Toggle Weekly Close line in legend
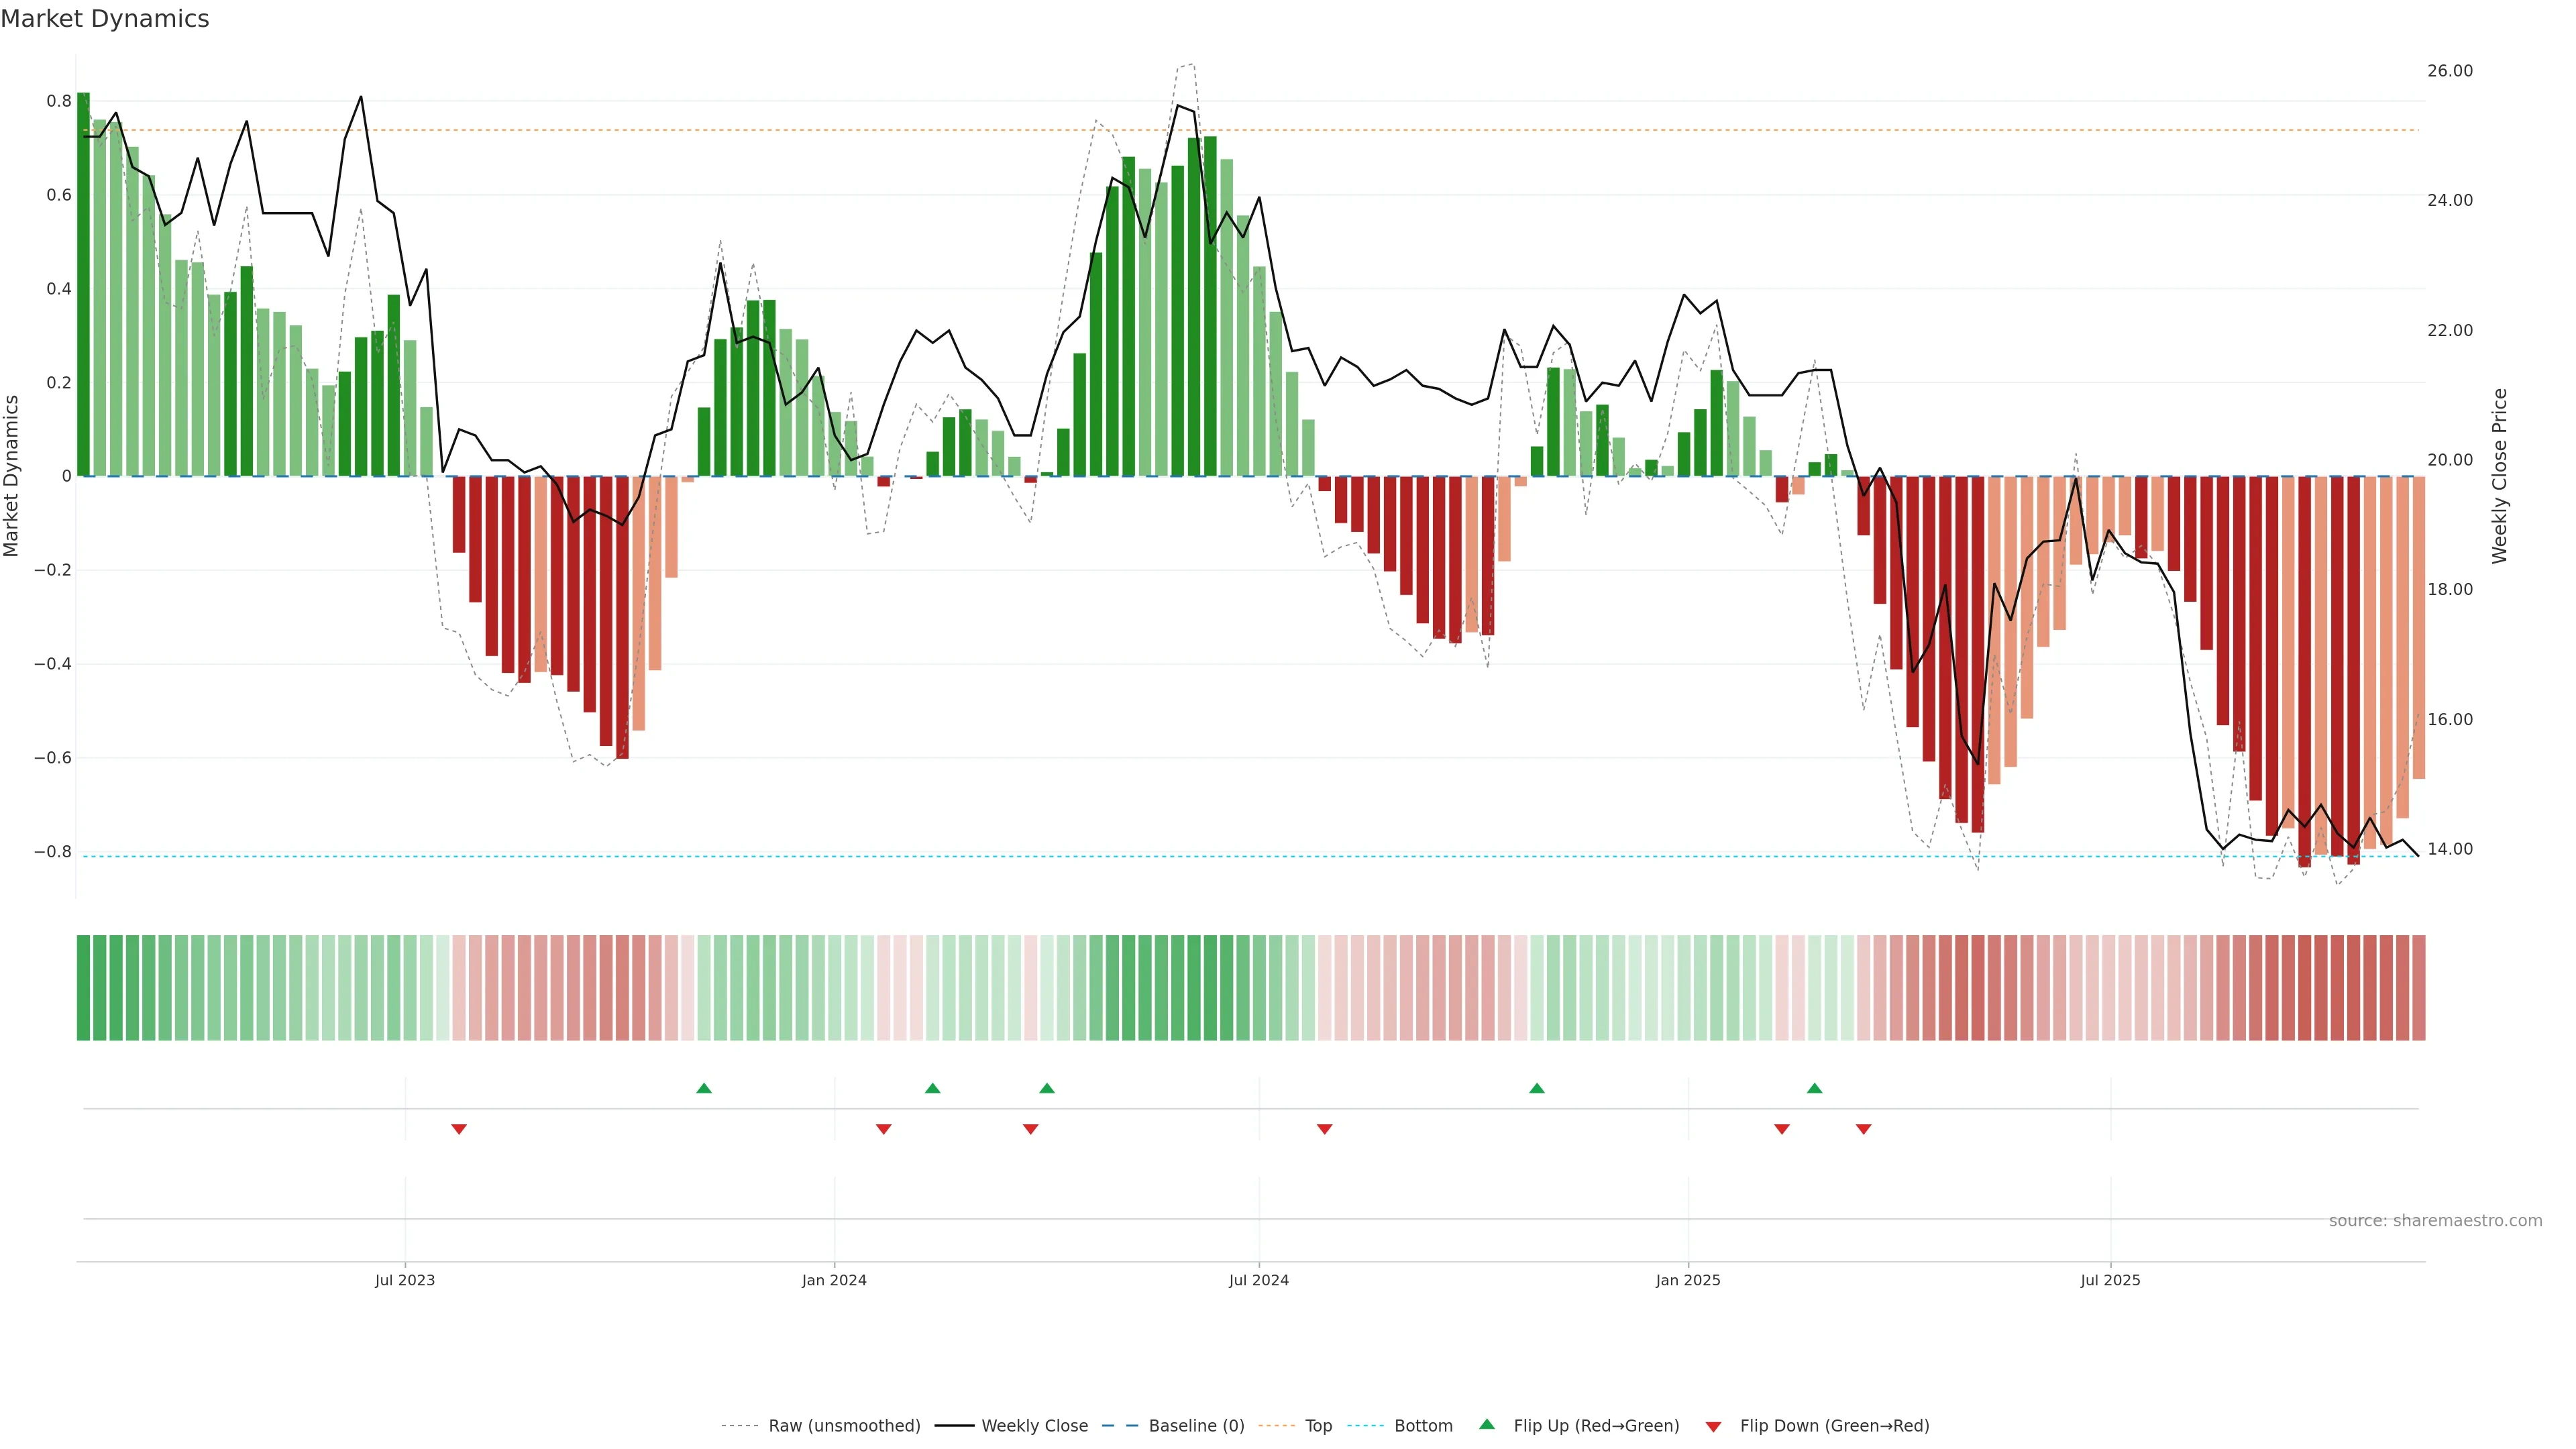Image resolution: width=2576 pixels, height=1449 pixels. click(x=1034, y=1426)
